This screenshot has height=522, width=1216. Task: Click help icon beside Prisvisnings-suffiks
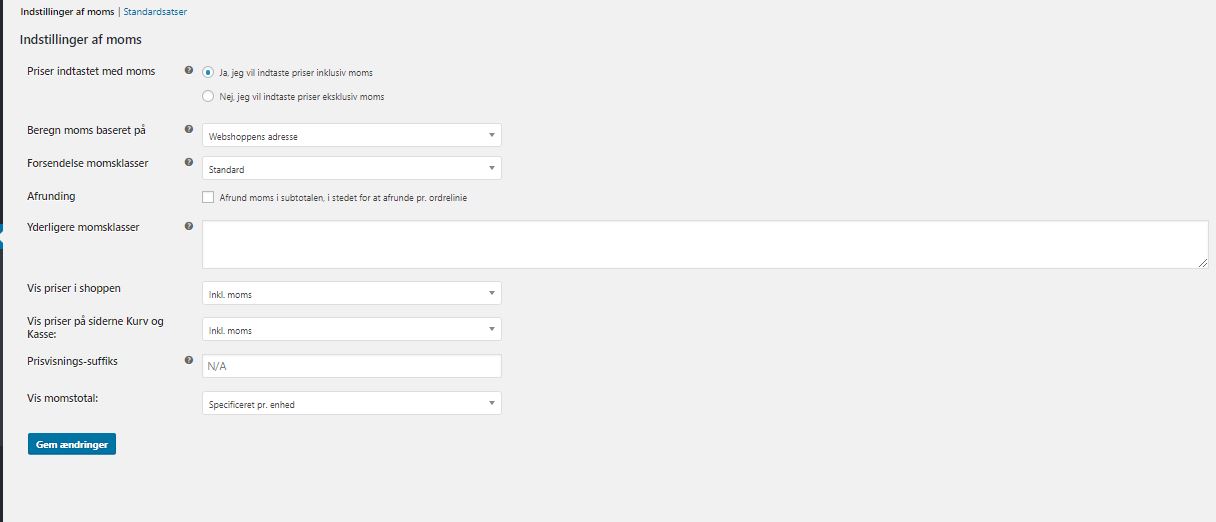[x=189, y=360]
